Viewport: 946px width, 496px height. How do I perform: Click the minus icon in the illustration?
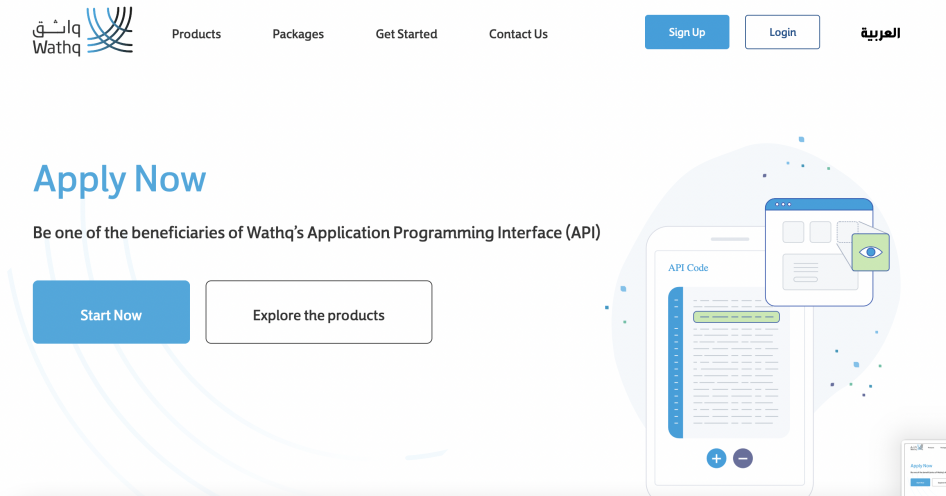[743, 459]
